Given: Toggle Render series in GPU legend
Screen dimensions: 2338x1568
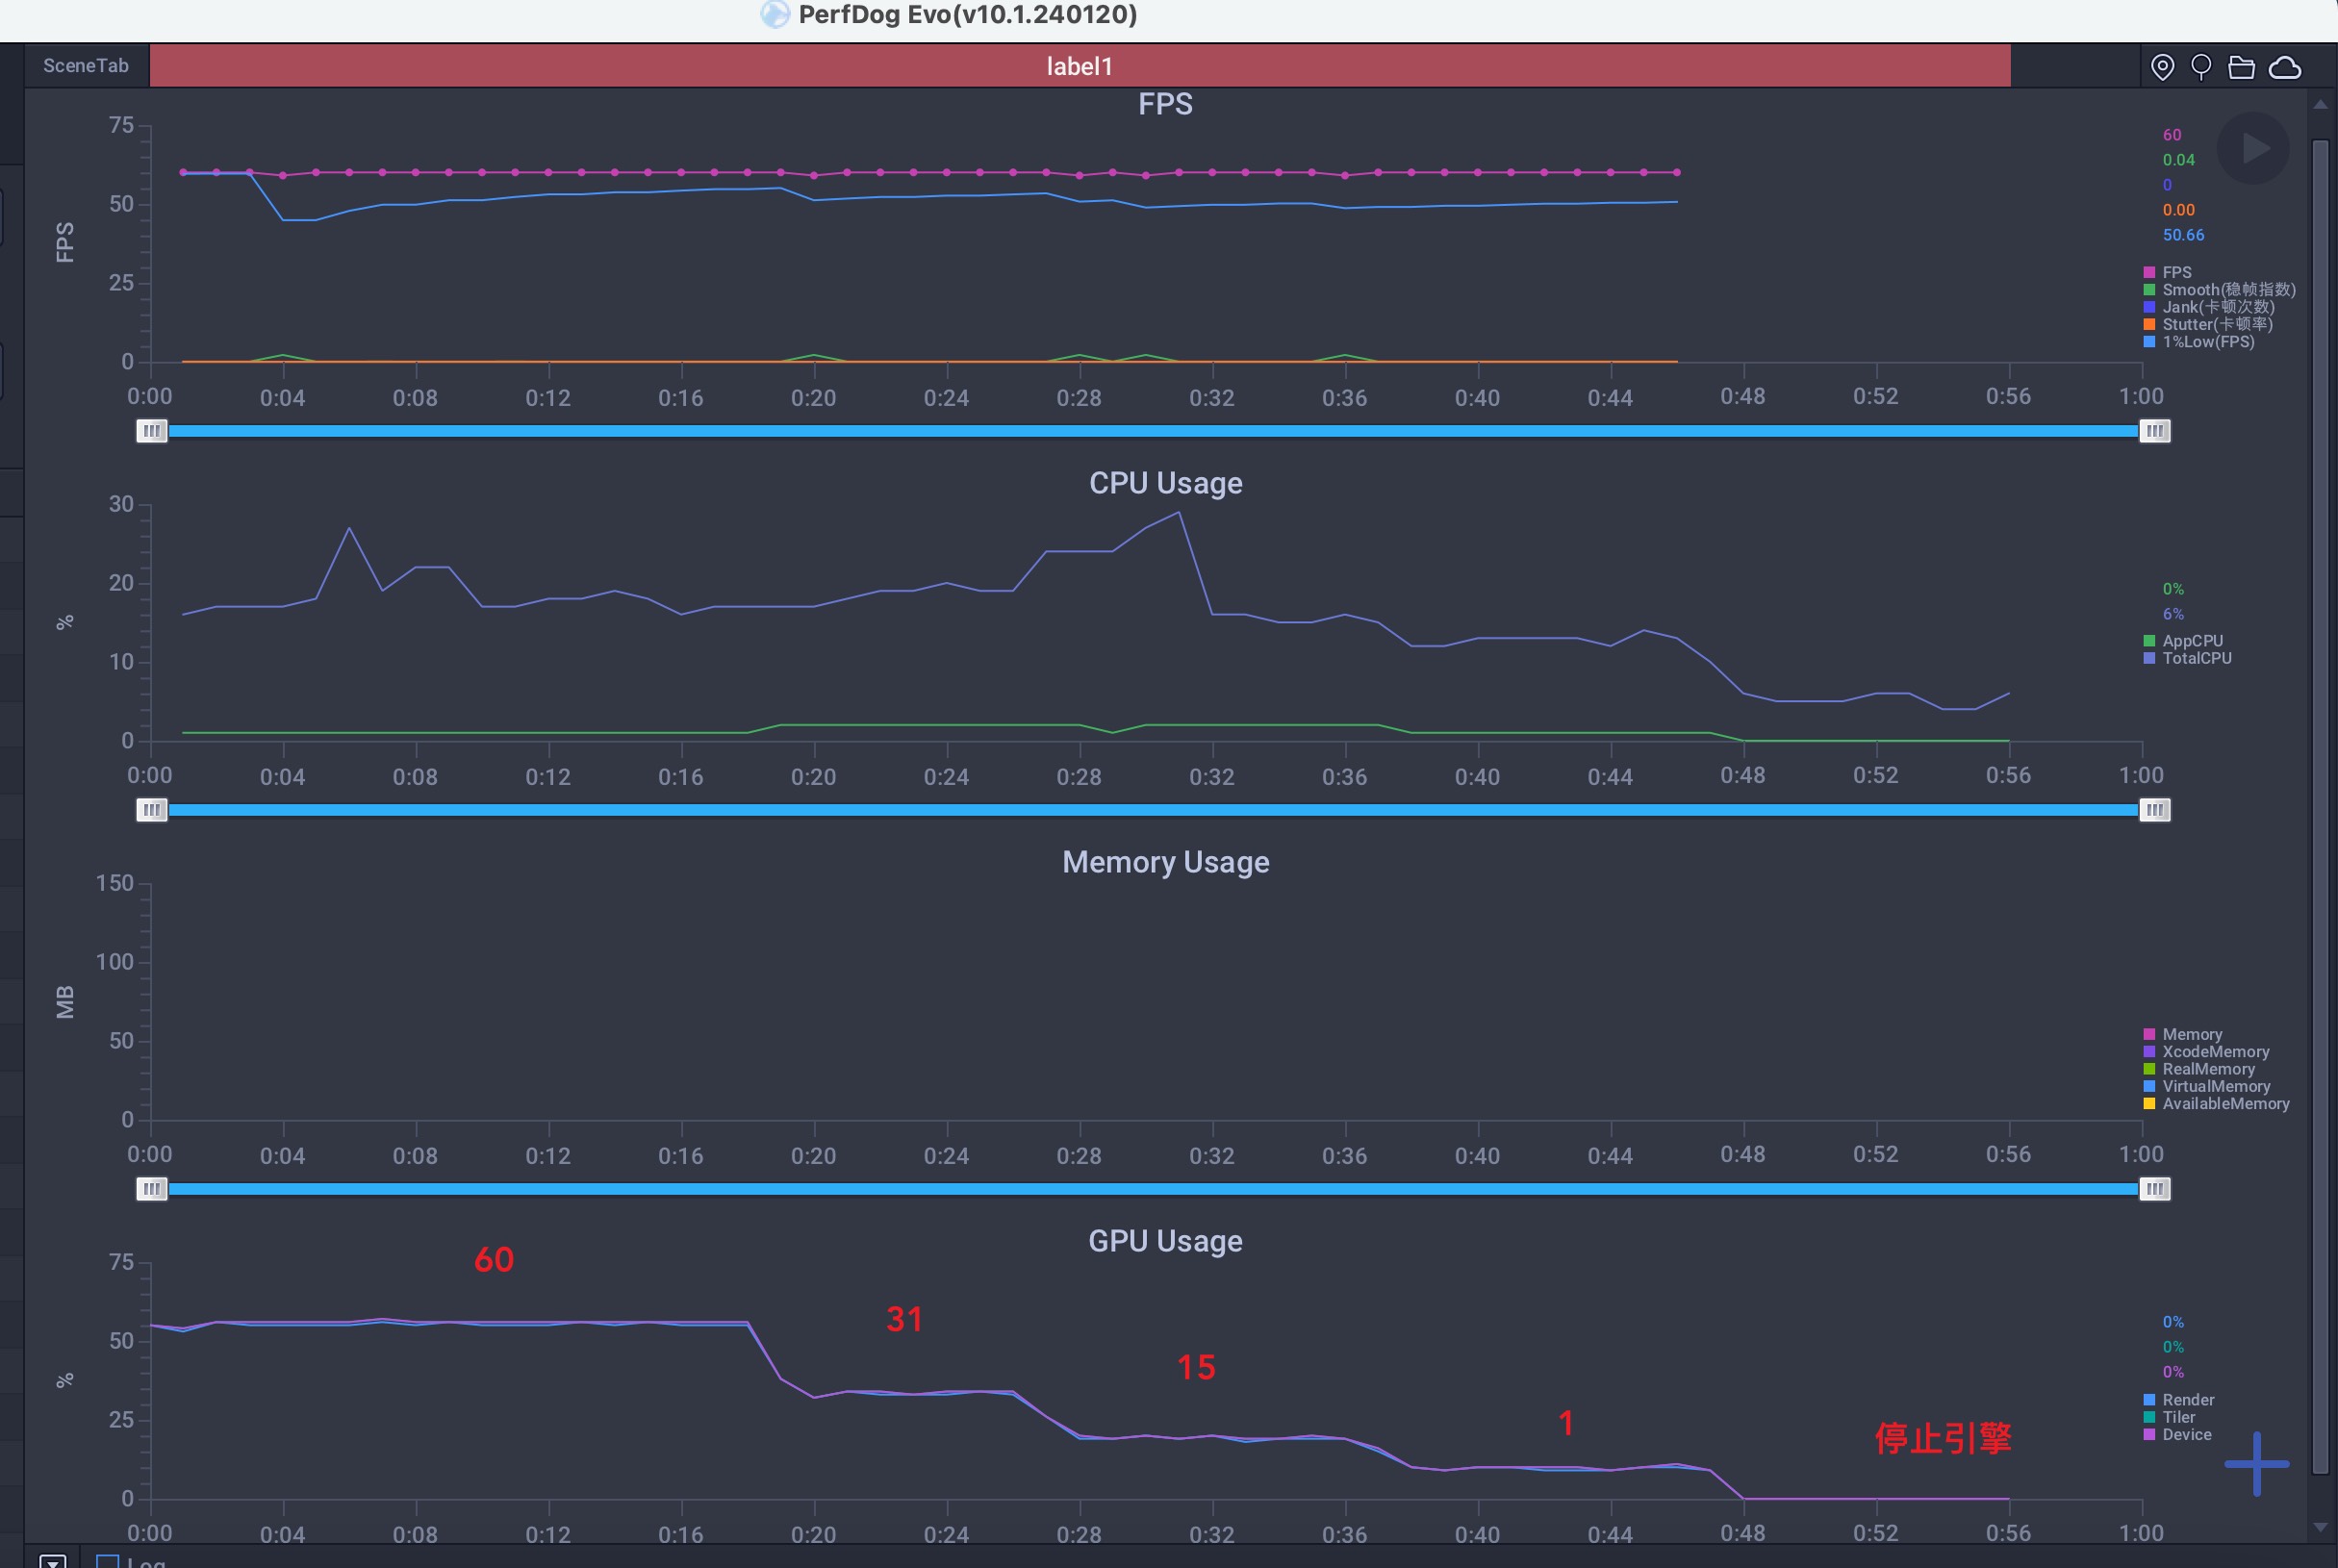Looking at the screenshot, I should tap(2187, 1400).
